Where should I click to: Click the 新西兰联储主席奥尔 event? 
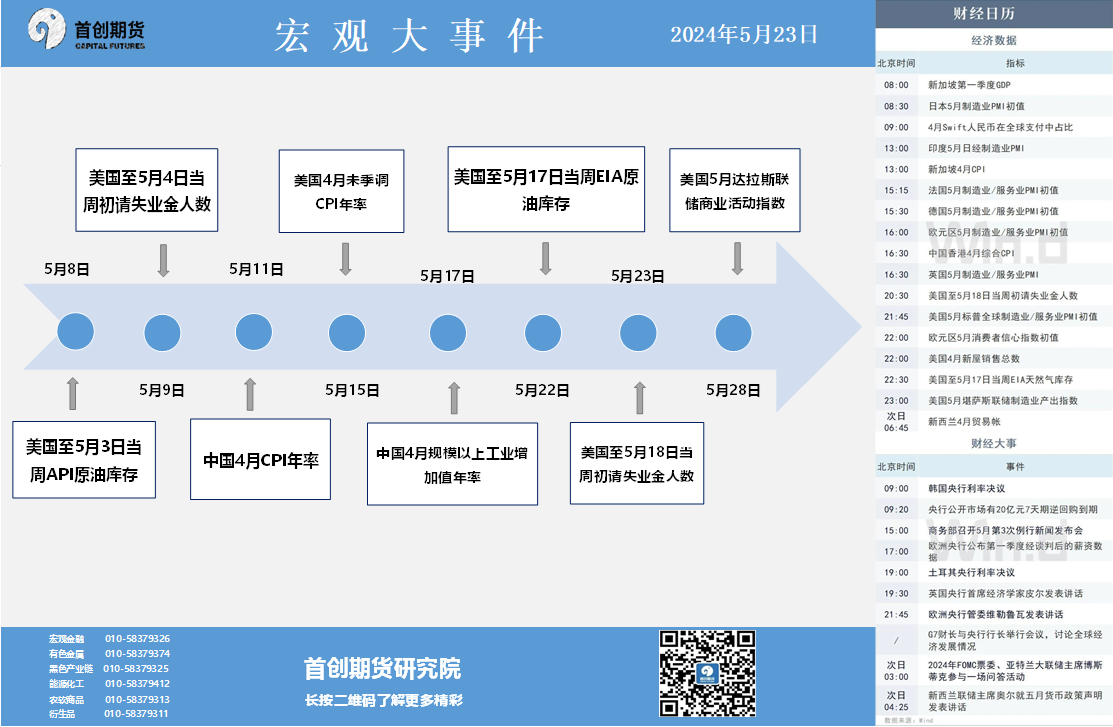[x=994, y=701]
